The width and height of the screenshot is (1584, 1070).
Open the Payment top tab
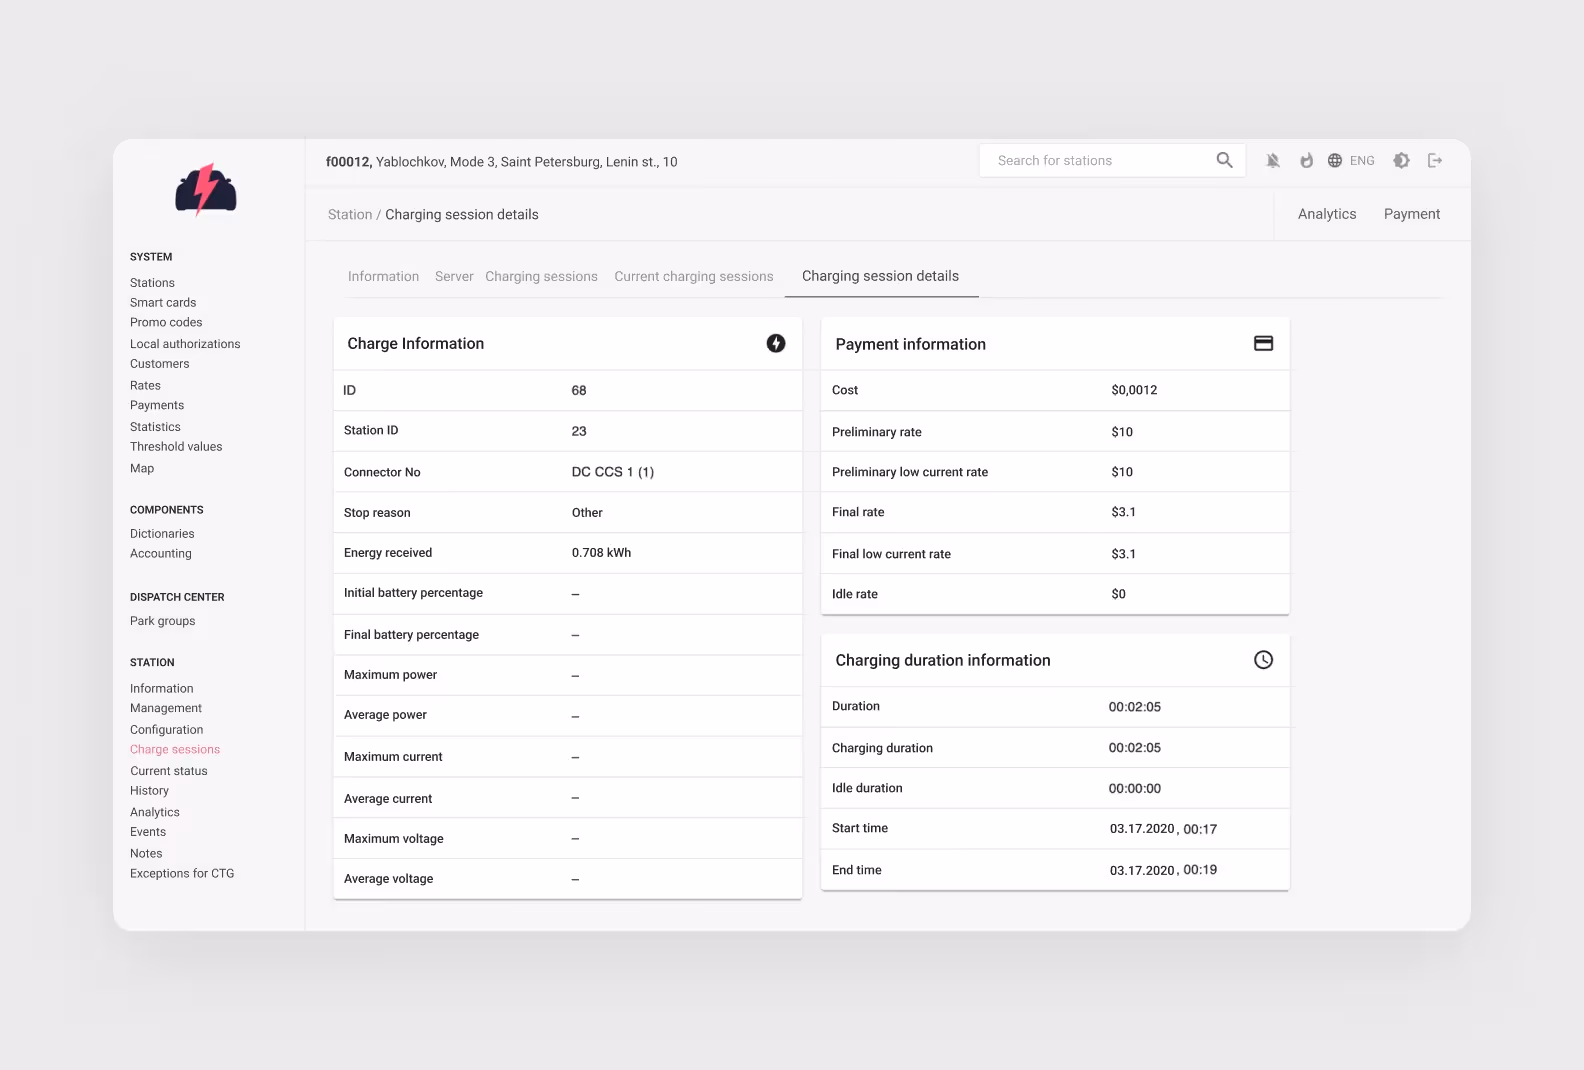(x=1412, y=214)
